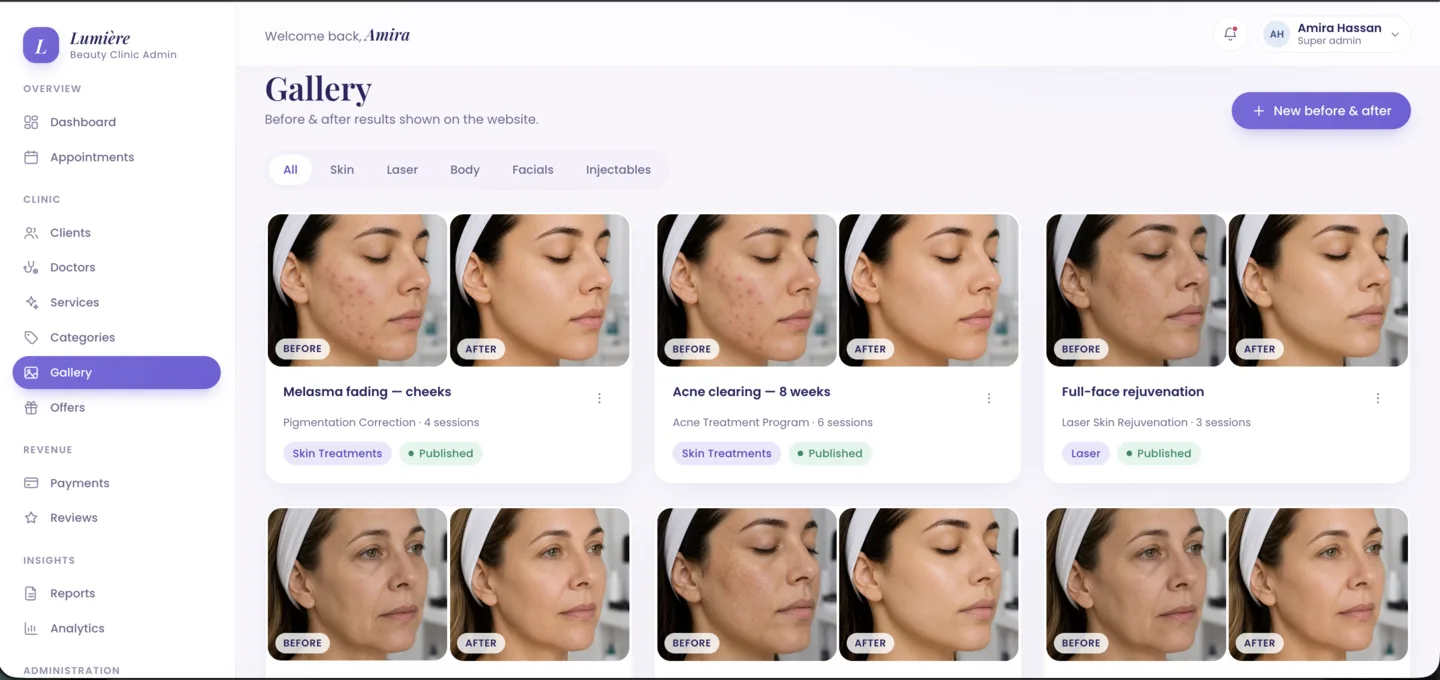Open options menu for Acne clearing card
The image size is (1440, 680).
point(988,398)
